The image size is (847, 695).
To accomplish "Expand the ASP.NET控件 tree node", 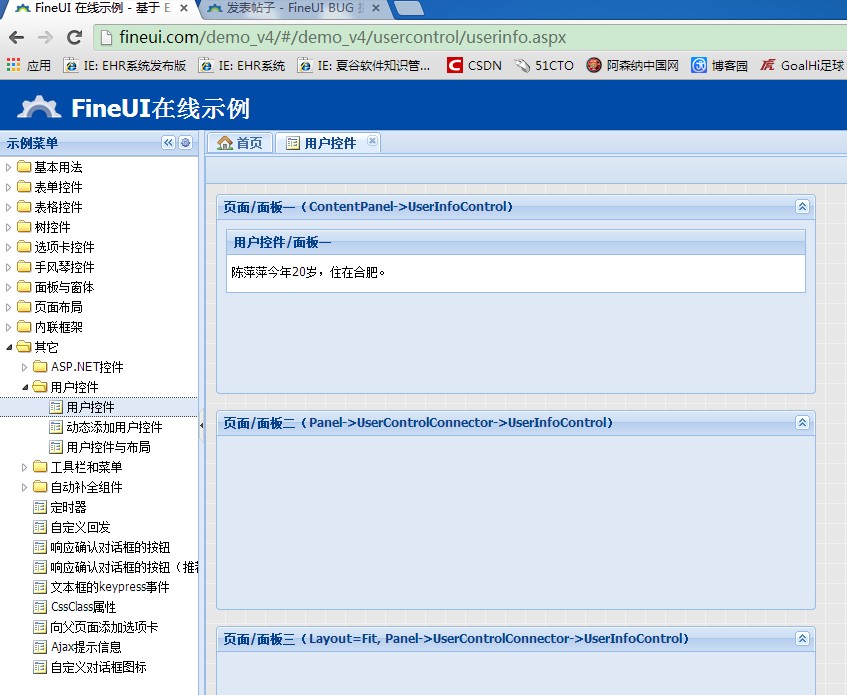I will (x=24, y=367).
